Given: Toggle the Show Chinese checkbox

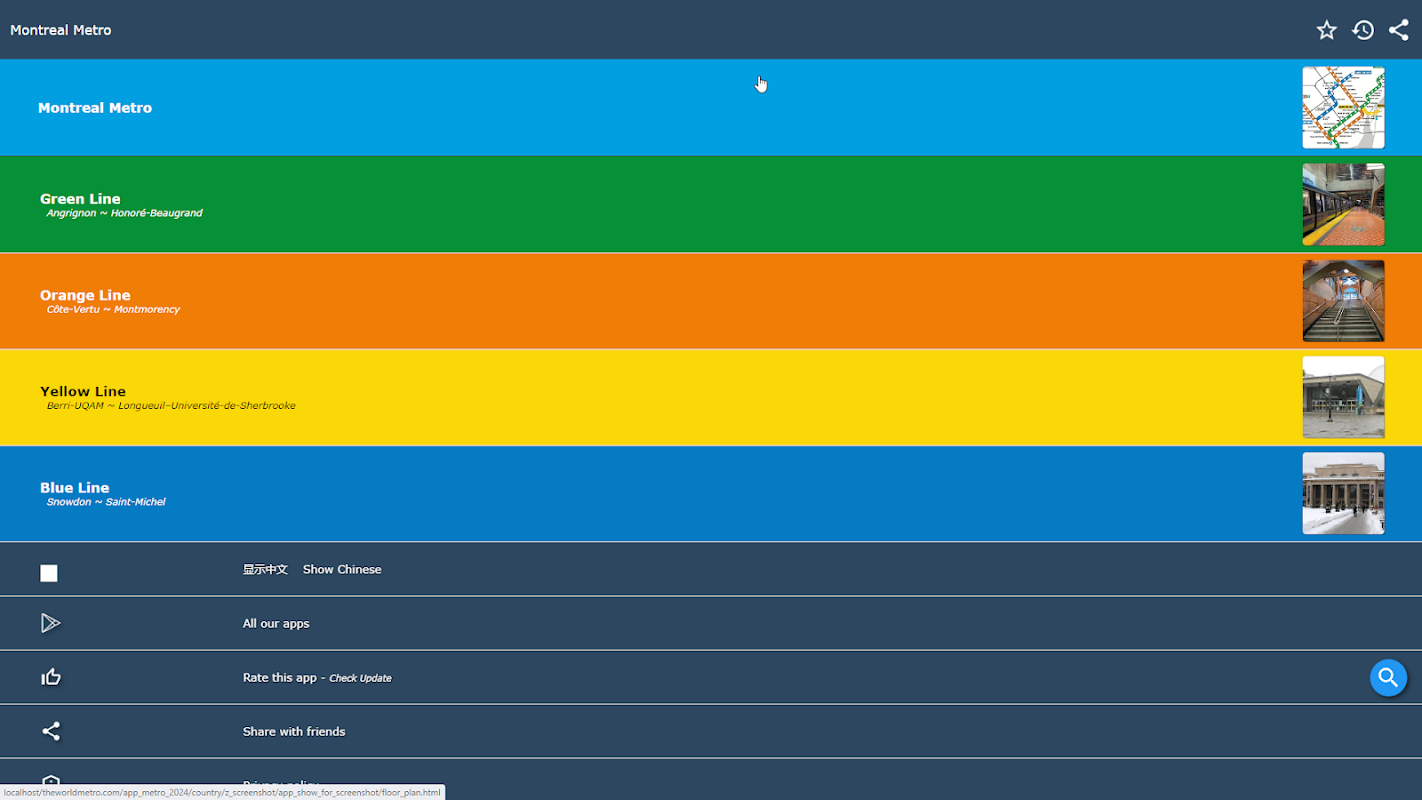Looking at the screenshot, I should click(x=49, y=573).
